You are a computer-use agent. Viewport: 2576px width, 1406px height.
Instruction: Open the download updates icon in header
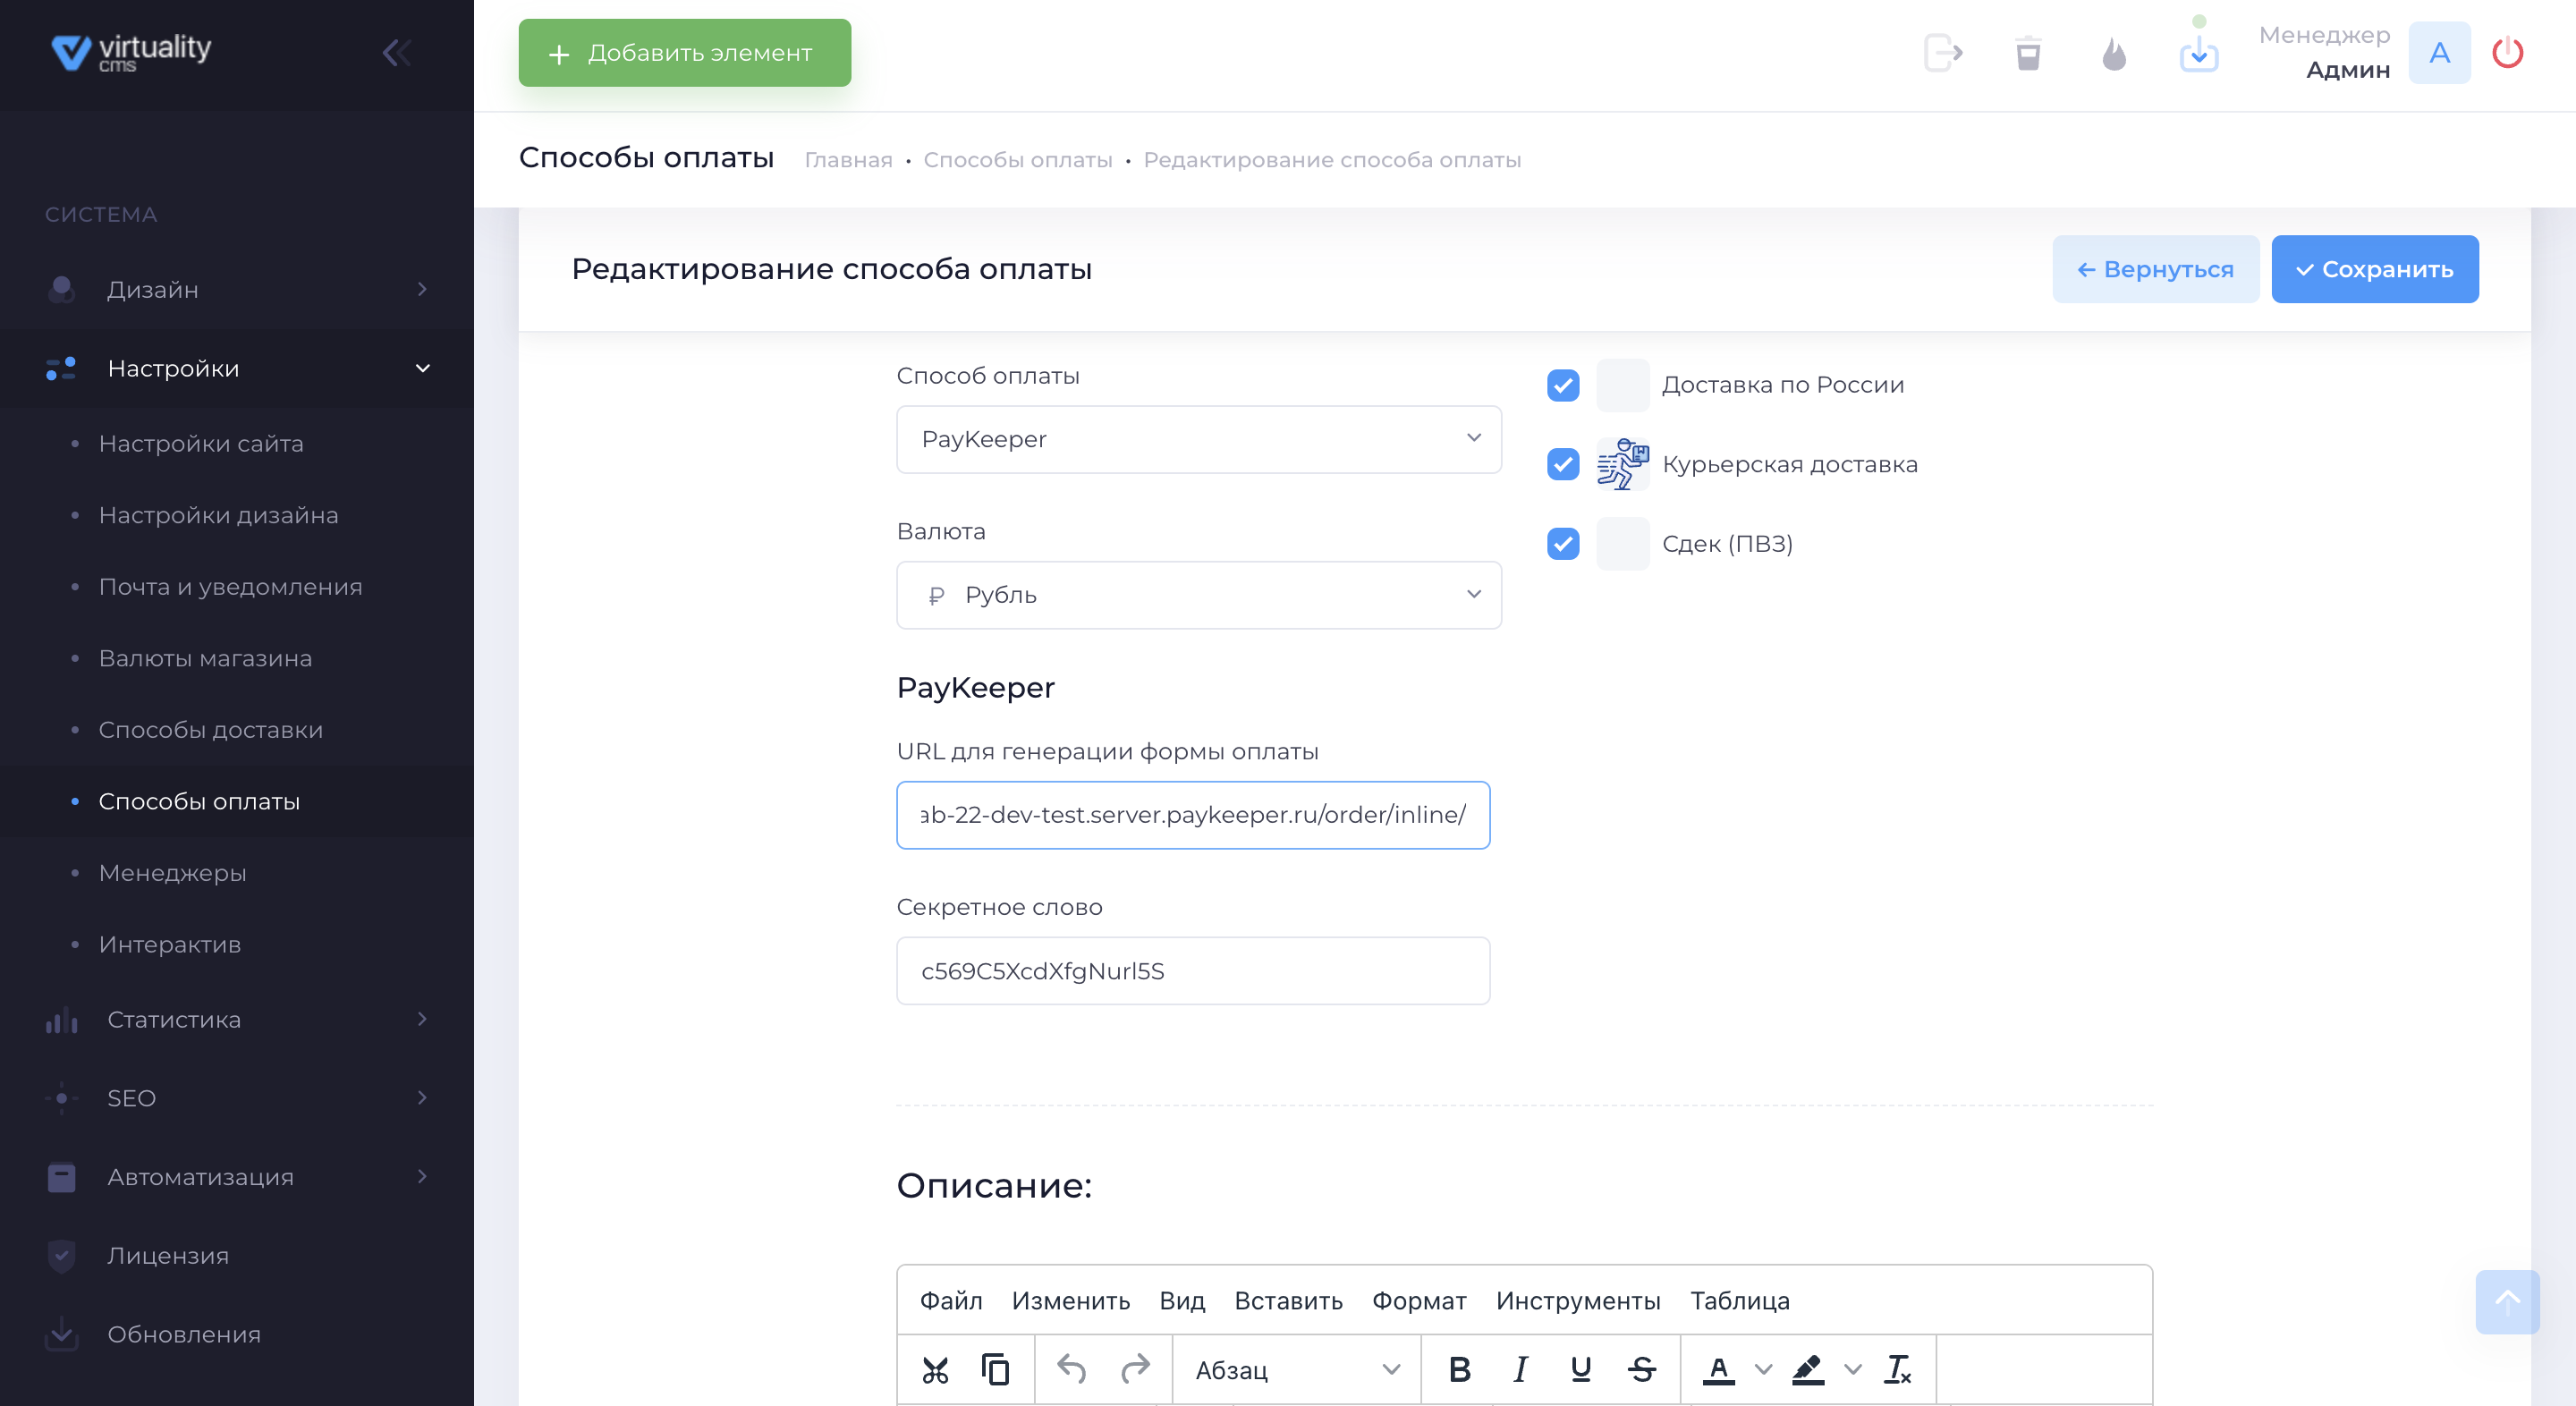tap(2198, 53)
